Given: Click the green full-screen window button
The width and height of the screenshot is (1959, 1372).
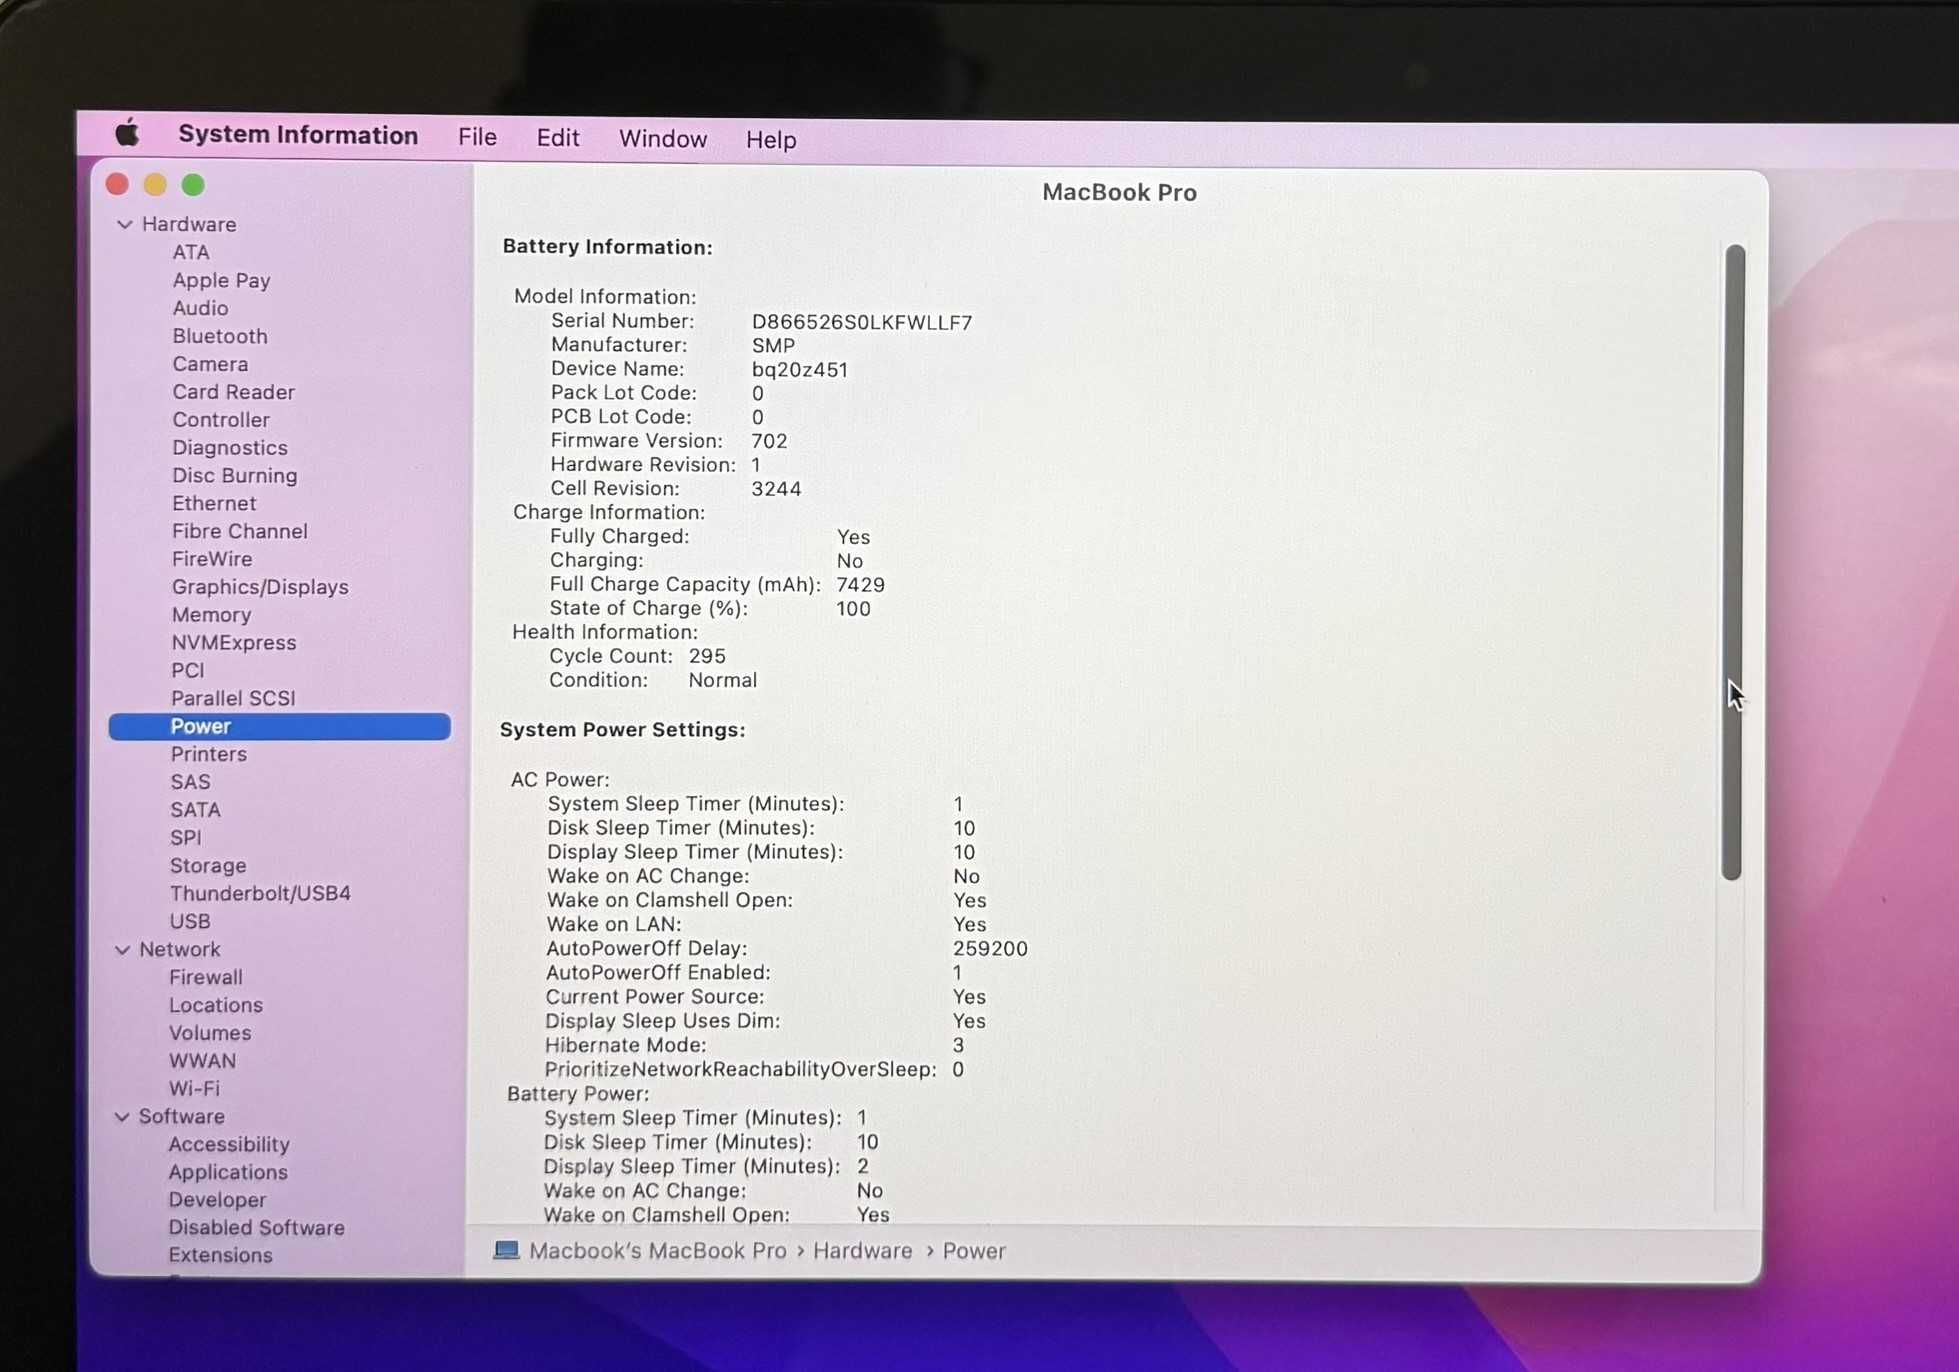Looking at the screenshot, I should [x=193, y=185].
